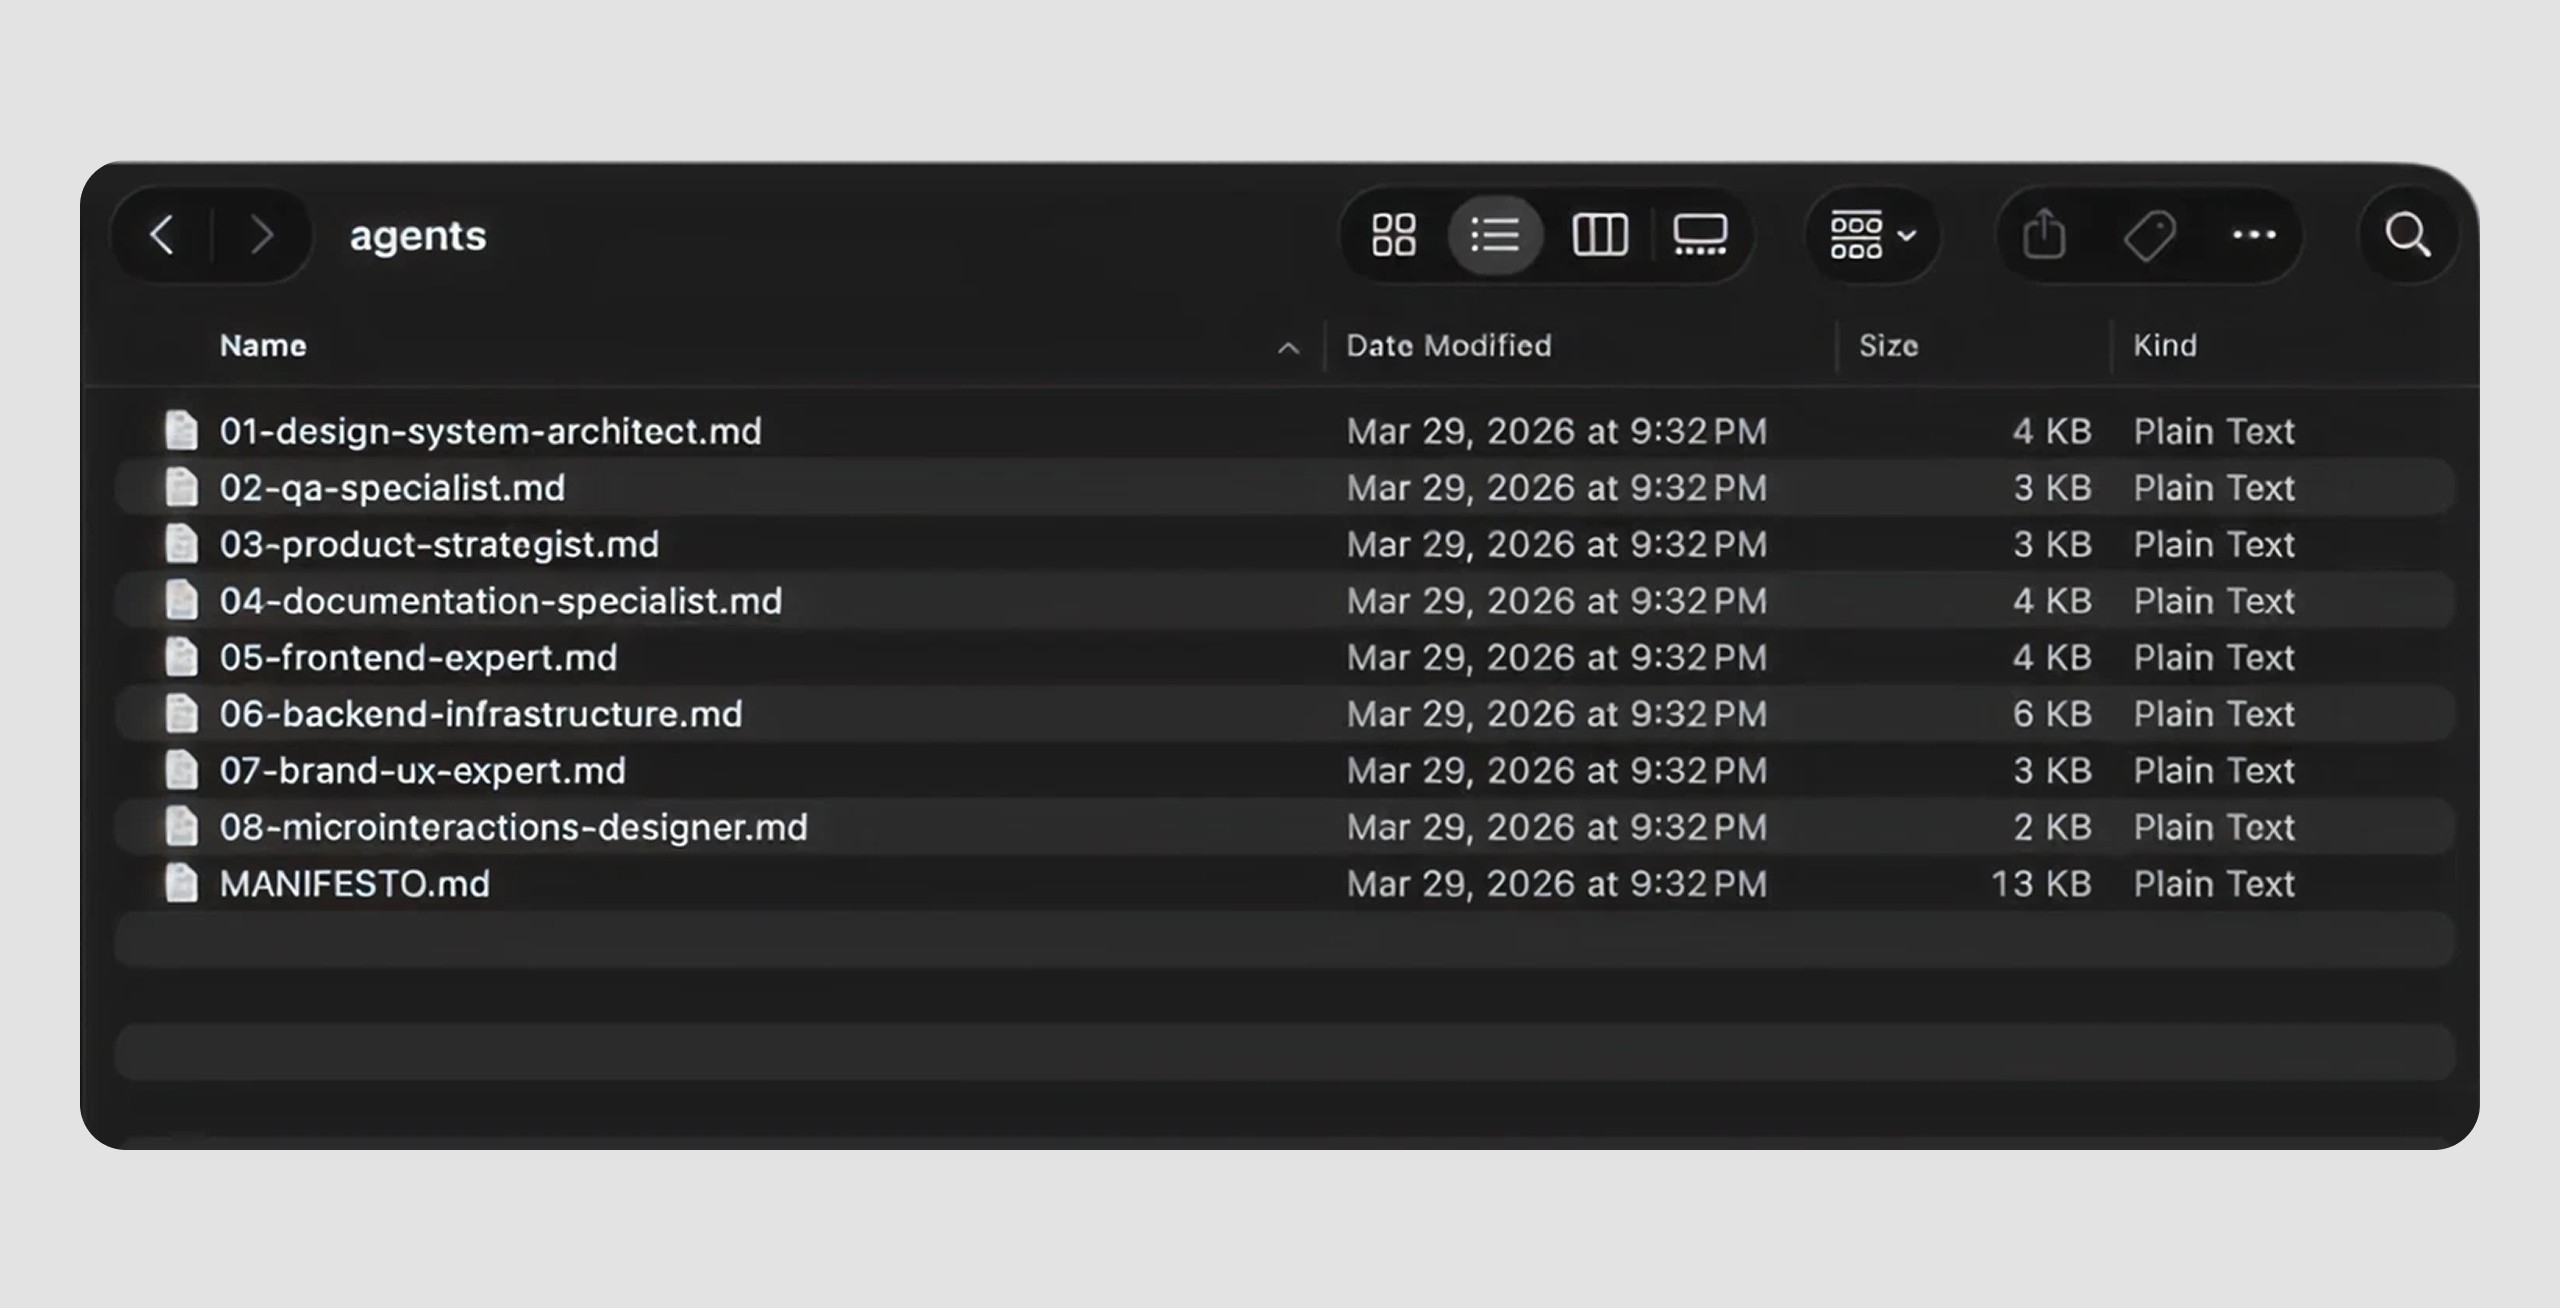Sort by Date Modified column
This screenshot has width=2560, height=1308.
pyautogui.click(x=1448, y=346)
